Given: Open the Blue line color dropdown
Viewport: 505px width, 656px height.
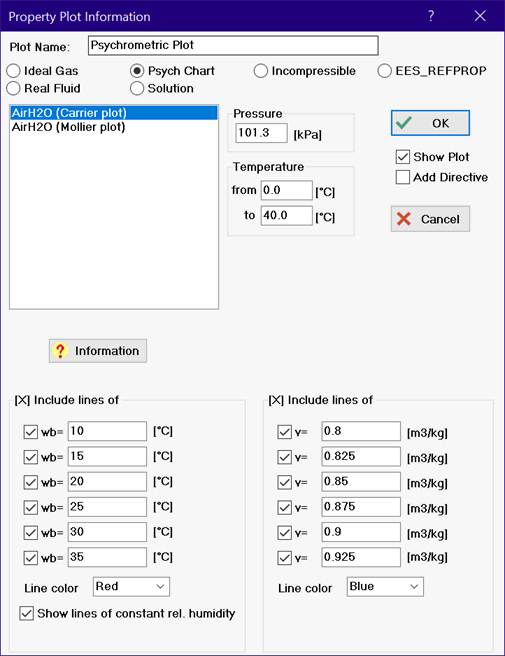Looking at the screenshot, I should pos(385,587).
